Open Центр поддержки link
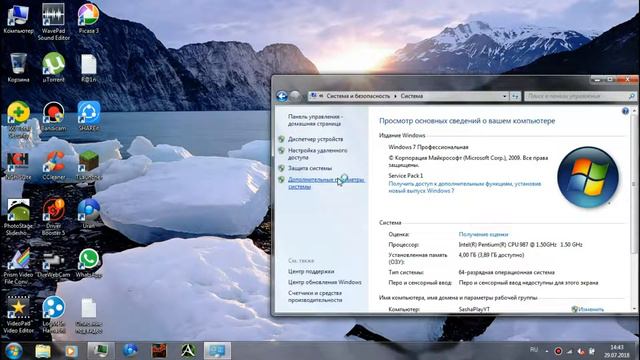640x360 pixels. tap(311, 271)
